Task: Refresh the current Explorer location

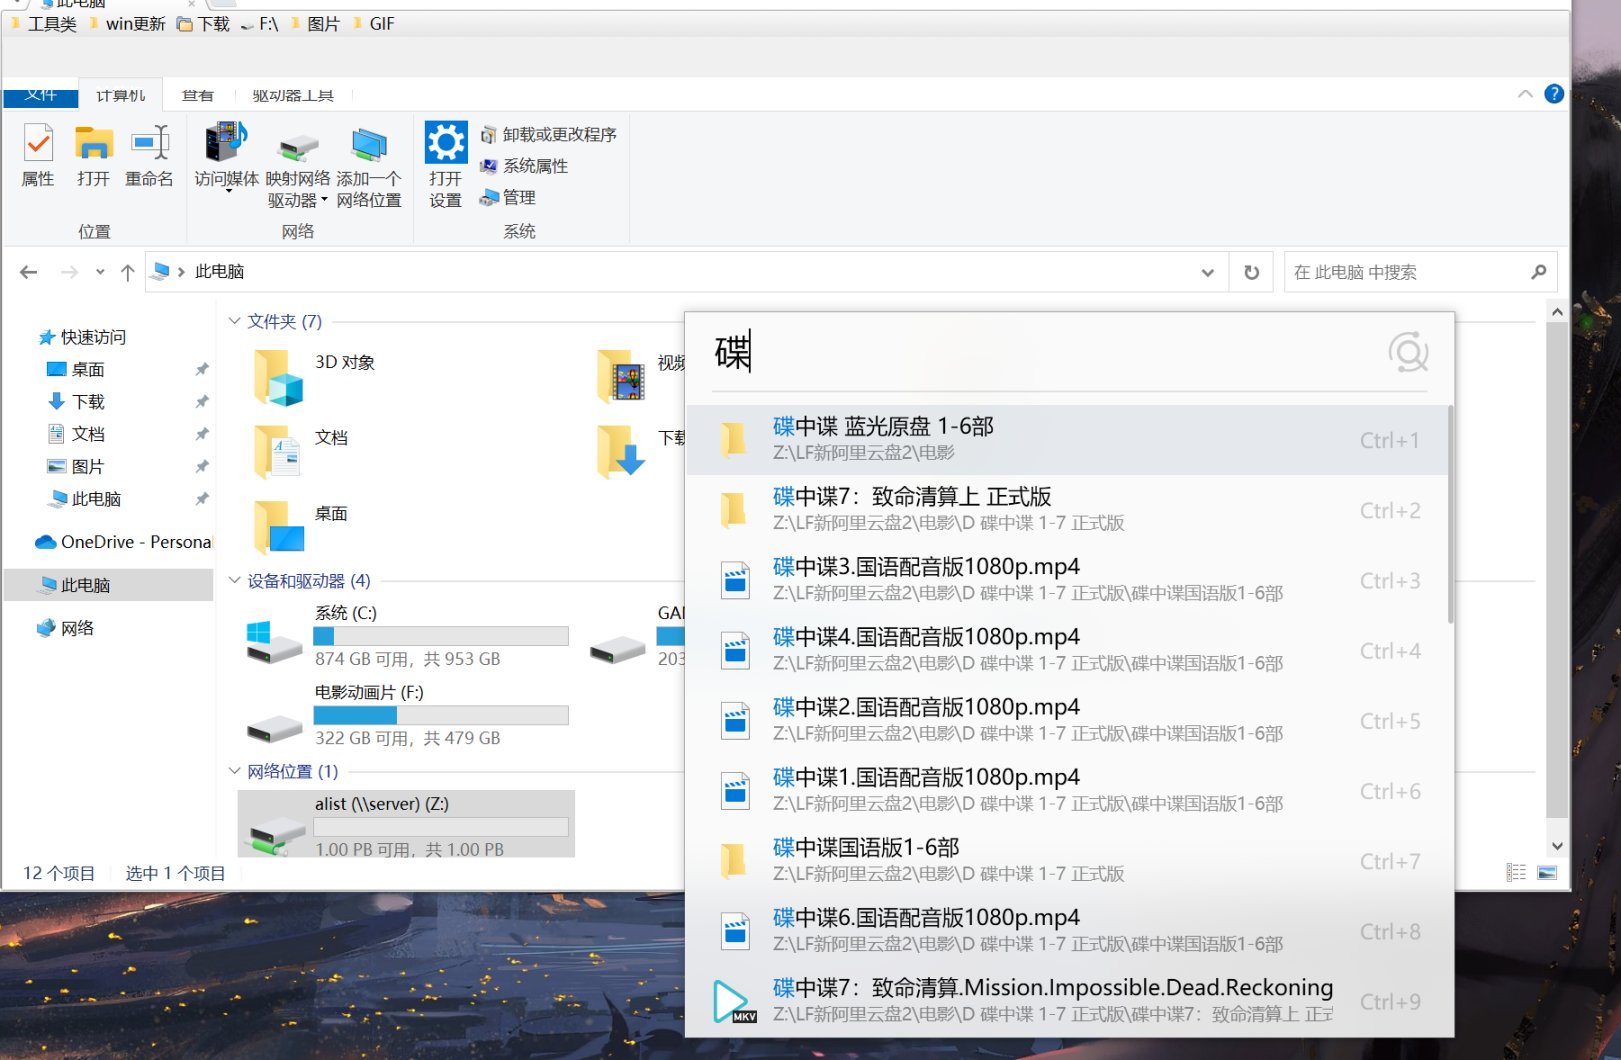Action: point(1251,272)
